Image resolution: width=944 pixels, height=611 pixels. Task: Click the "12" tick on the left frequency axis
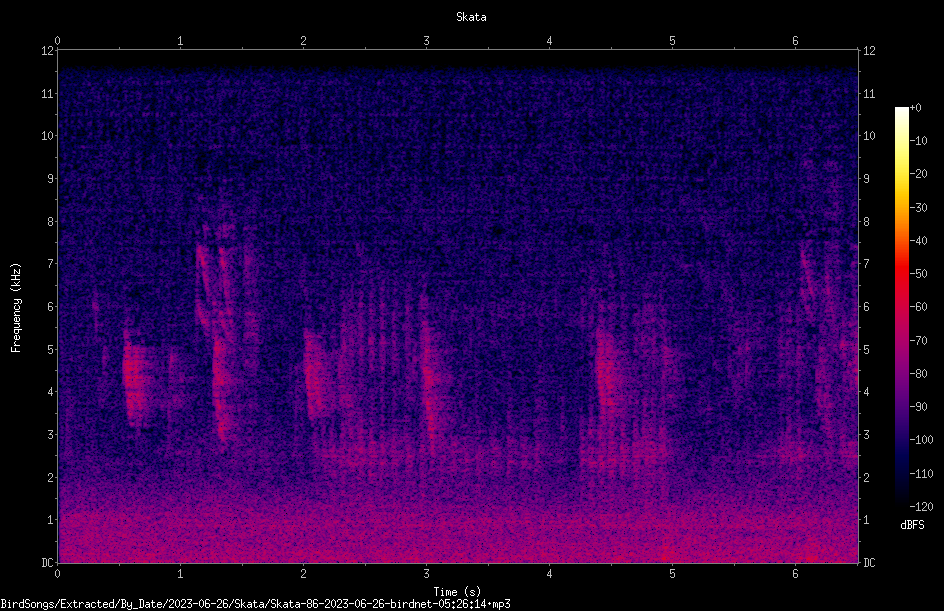pyautogui.click(x=47, y=51)
